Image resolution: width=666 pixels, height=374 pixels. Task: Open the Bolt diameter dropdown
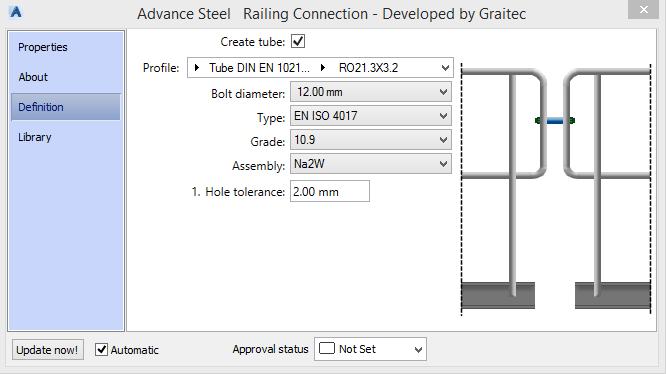[x=370, y=92]
